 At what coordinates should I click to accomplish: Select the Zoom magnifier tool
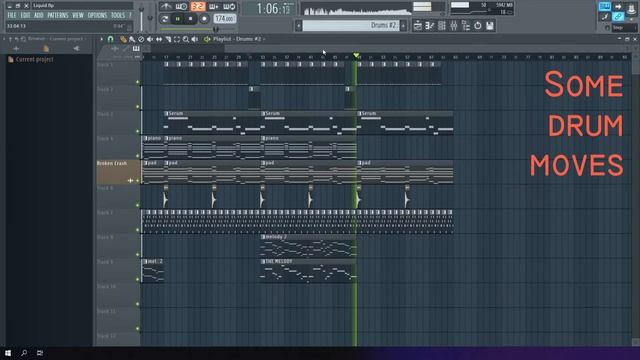click(186, 39)
